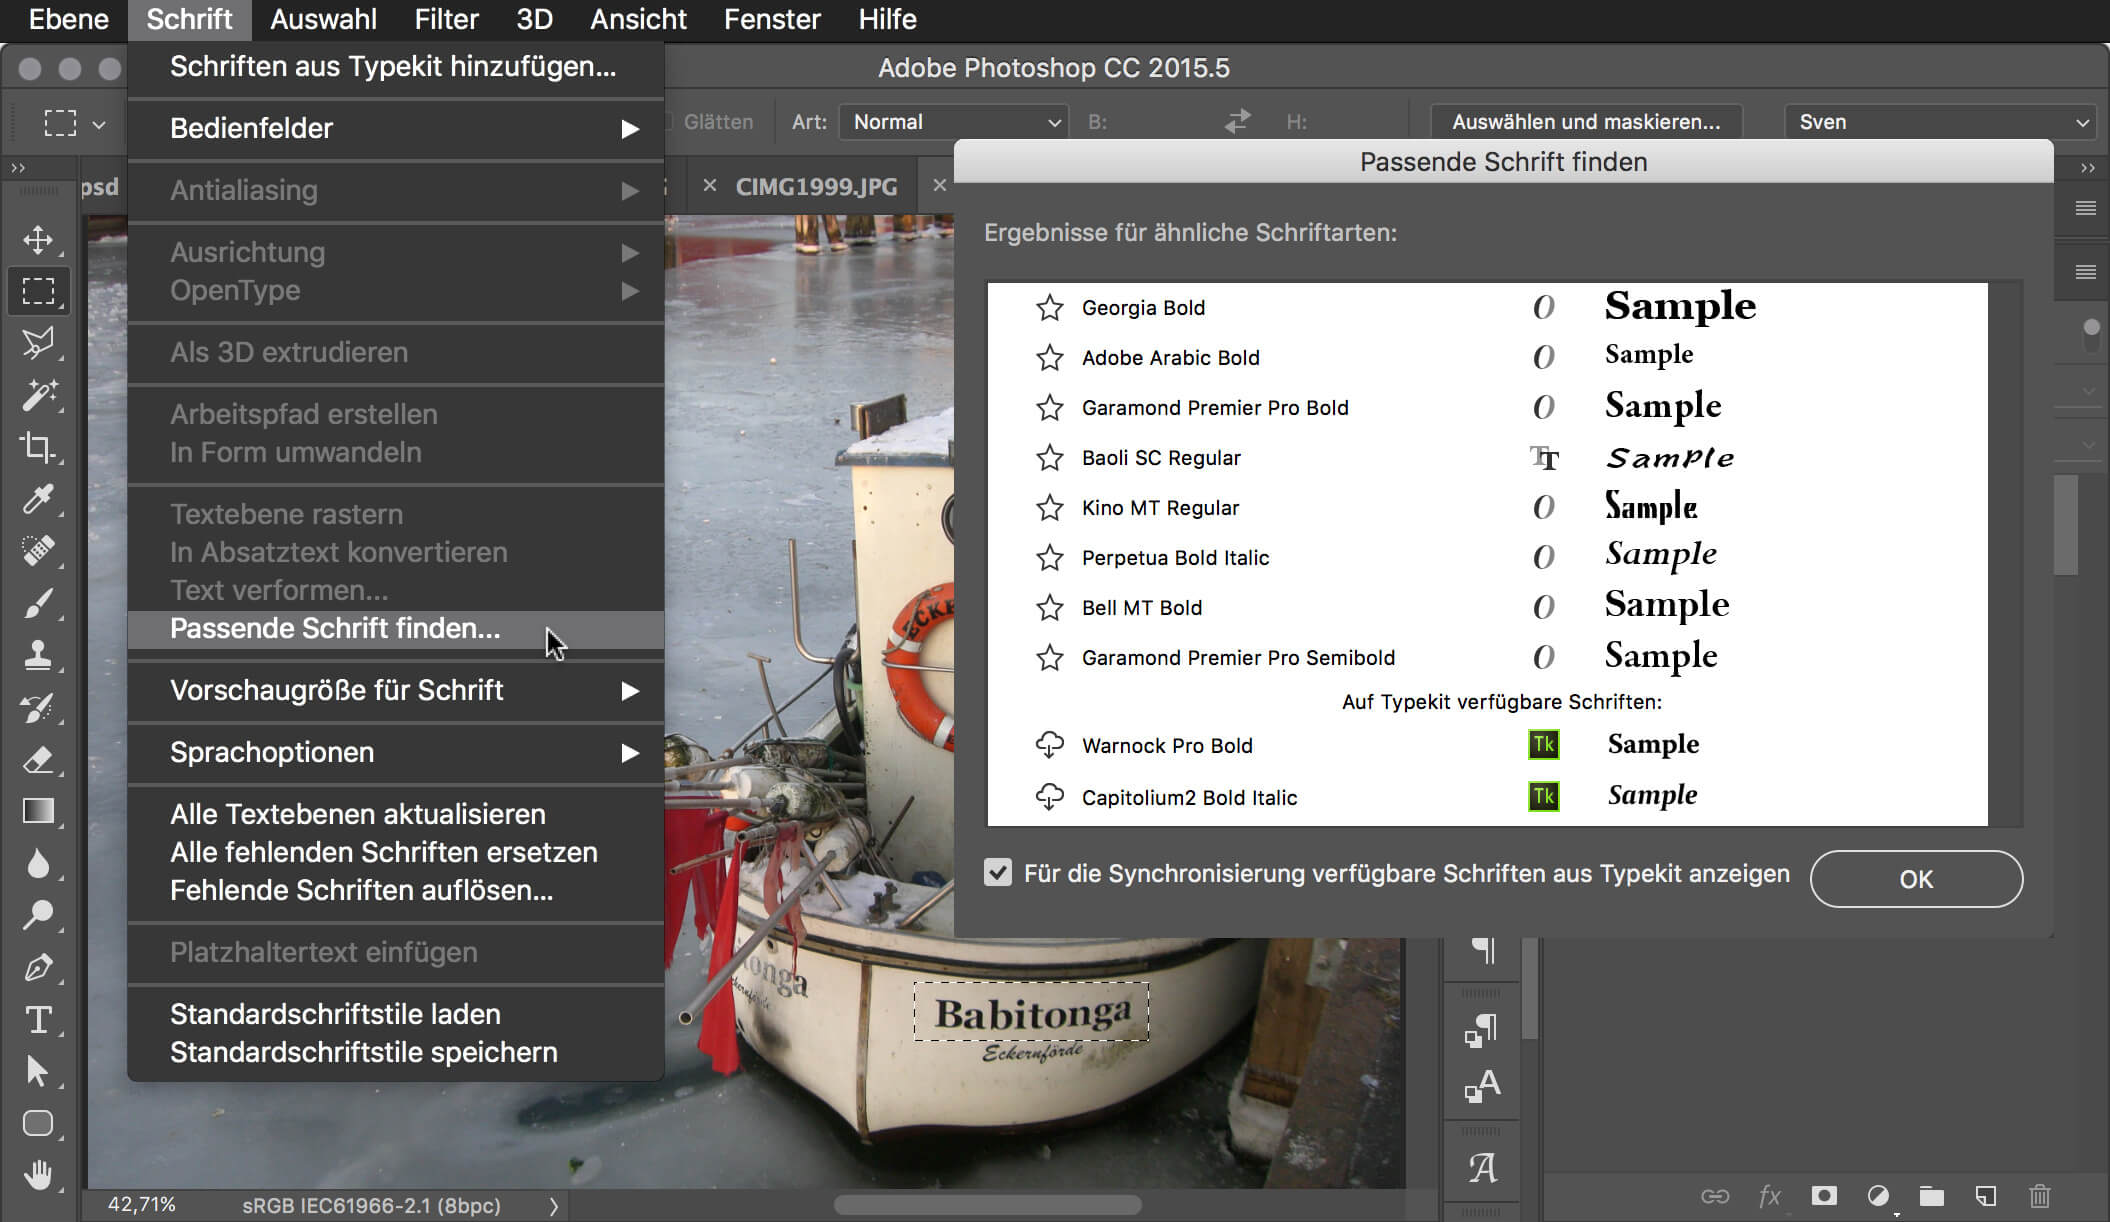Open the Art Normal dropdown
The image size is (2110, 1222).
954,122
